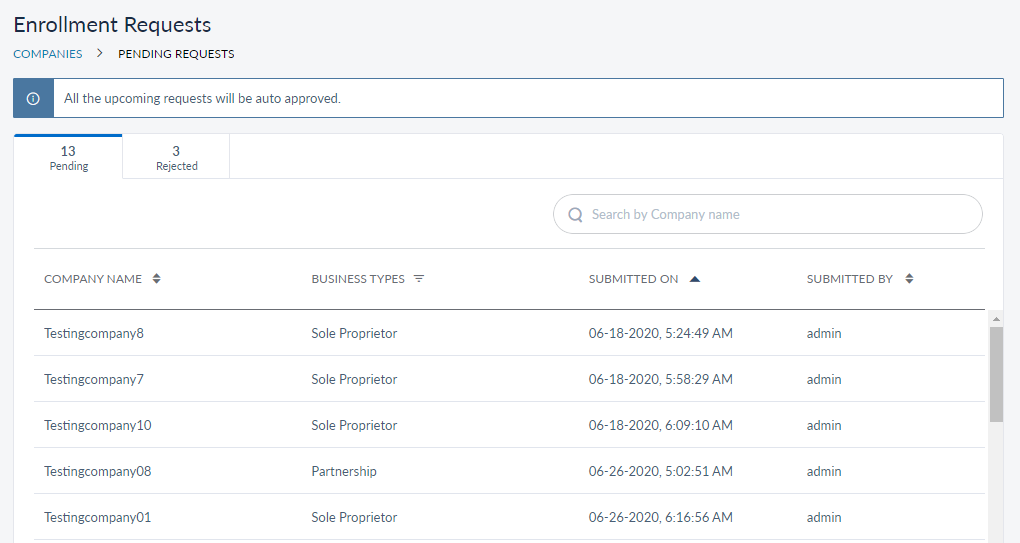Screen dimensions: 1020x543
Task: Toggle Submitted On sort arrow
Action: [x=695, y=279]
